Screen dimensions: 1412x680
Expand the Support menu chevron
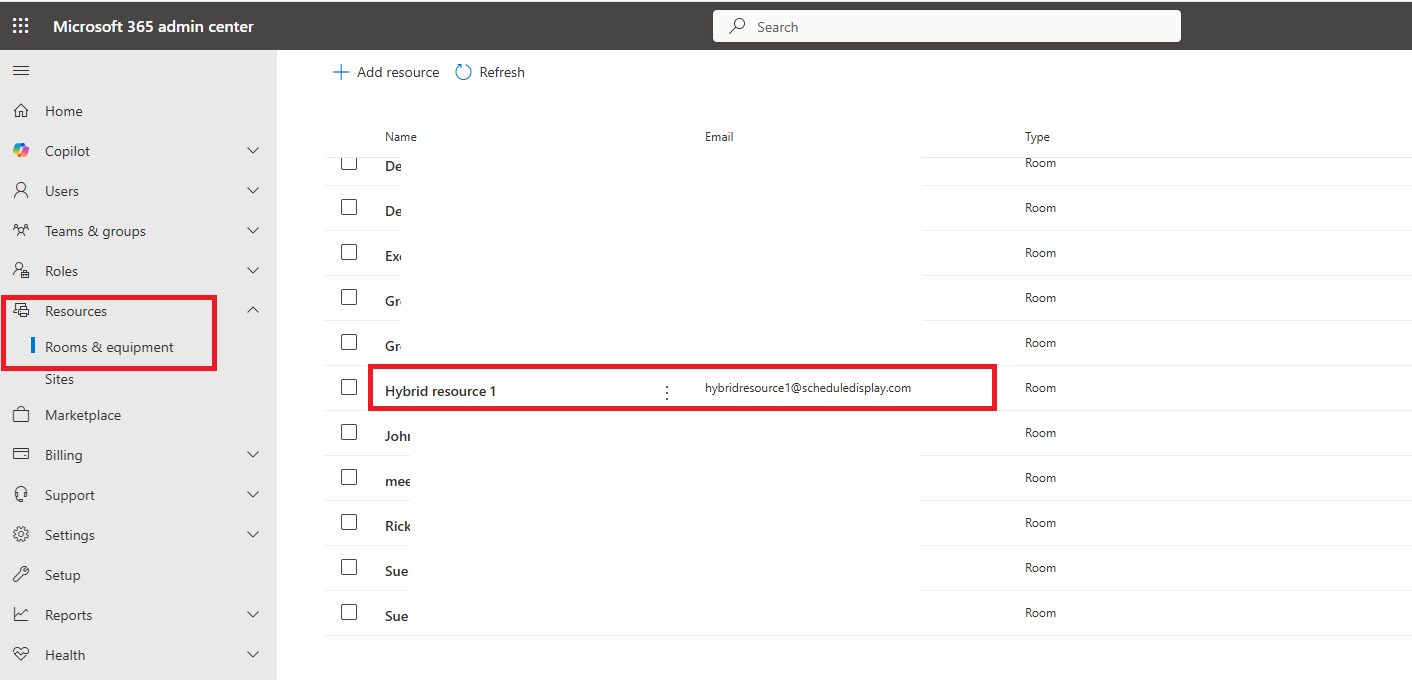(x=253, y=495)
